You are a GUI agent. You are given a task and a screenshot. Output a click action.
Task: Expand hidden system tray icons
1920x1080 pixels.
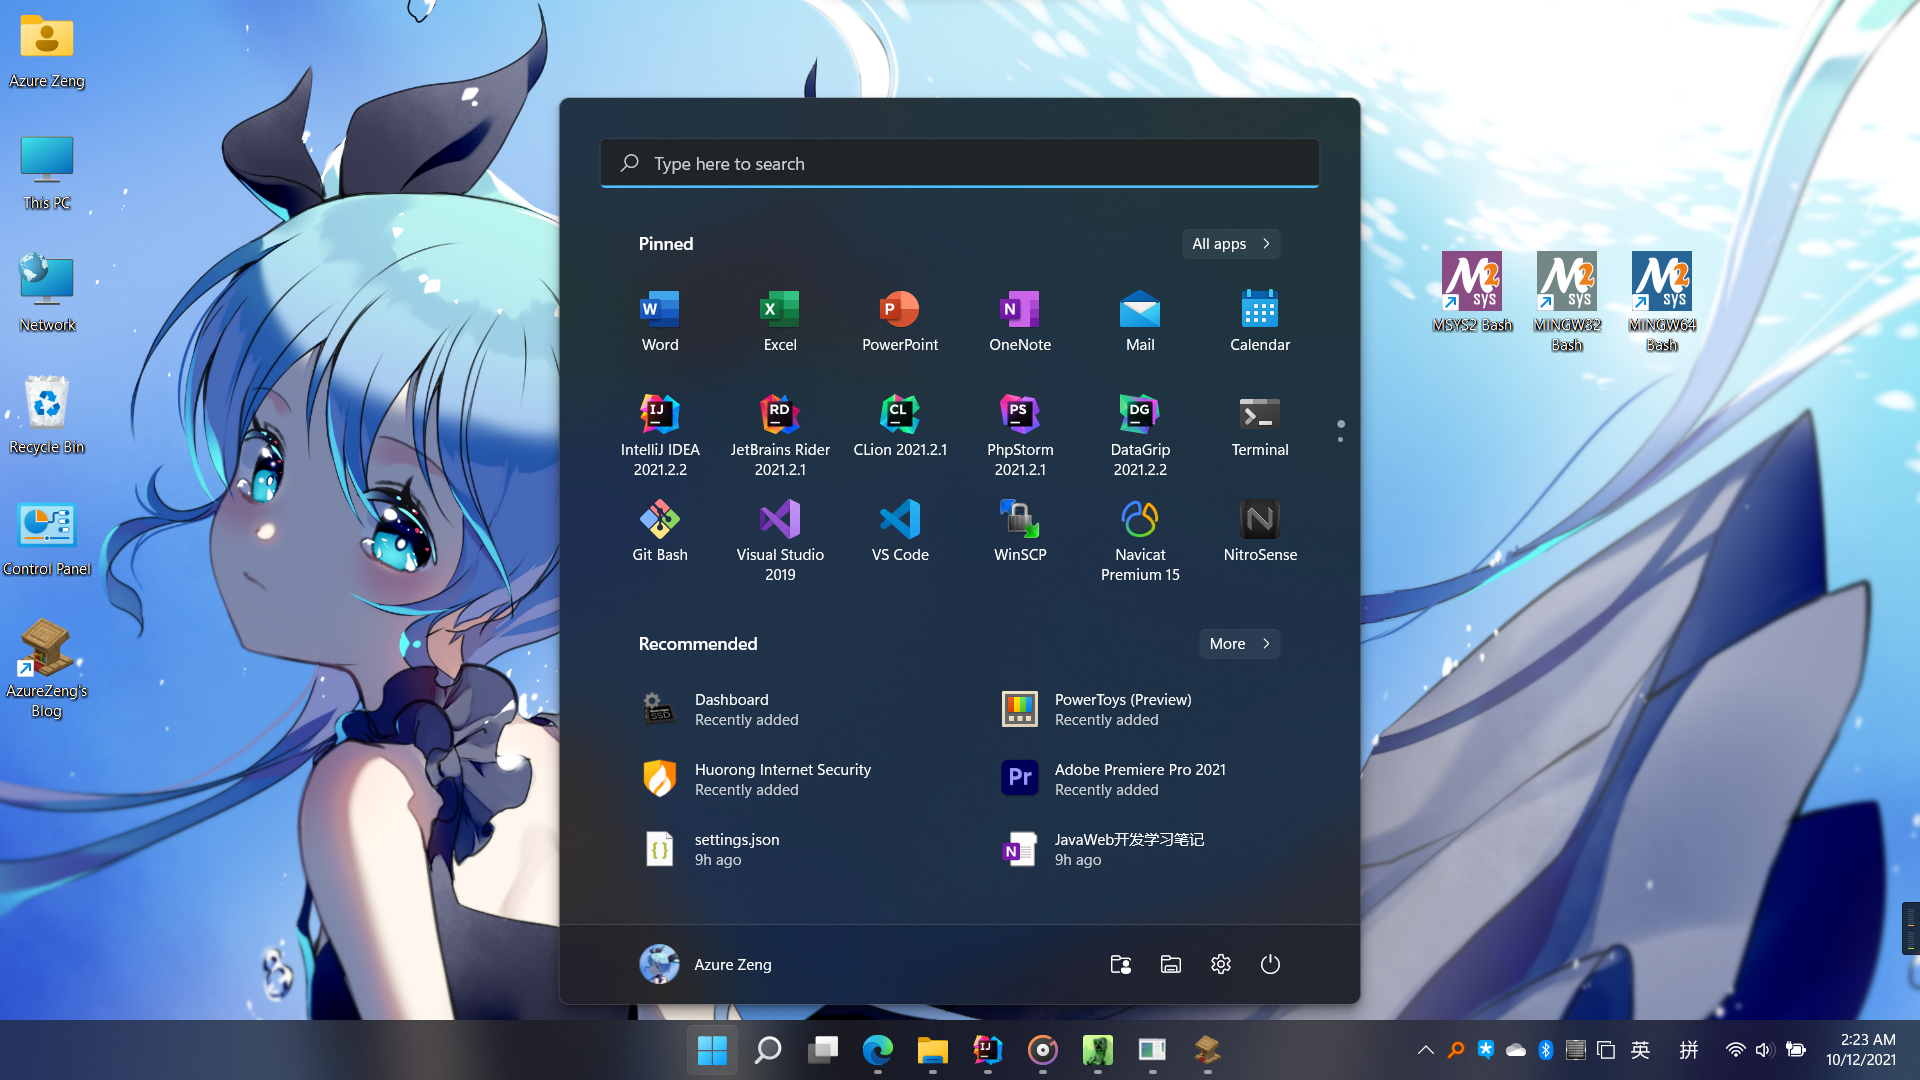[1424, 1050]
